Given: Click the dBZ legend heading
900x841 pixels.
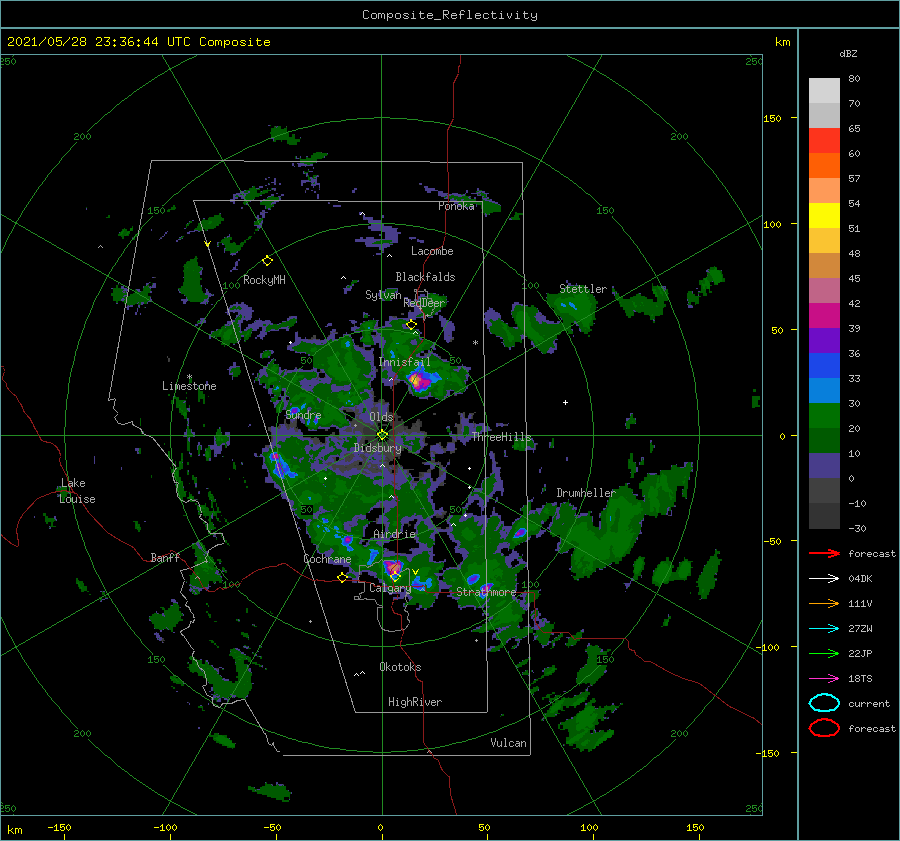Looking at the screenshot, I should (x=848, y=53).
